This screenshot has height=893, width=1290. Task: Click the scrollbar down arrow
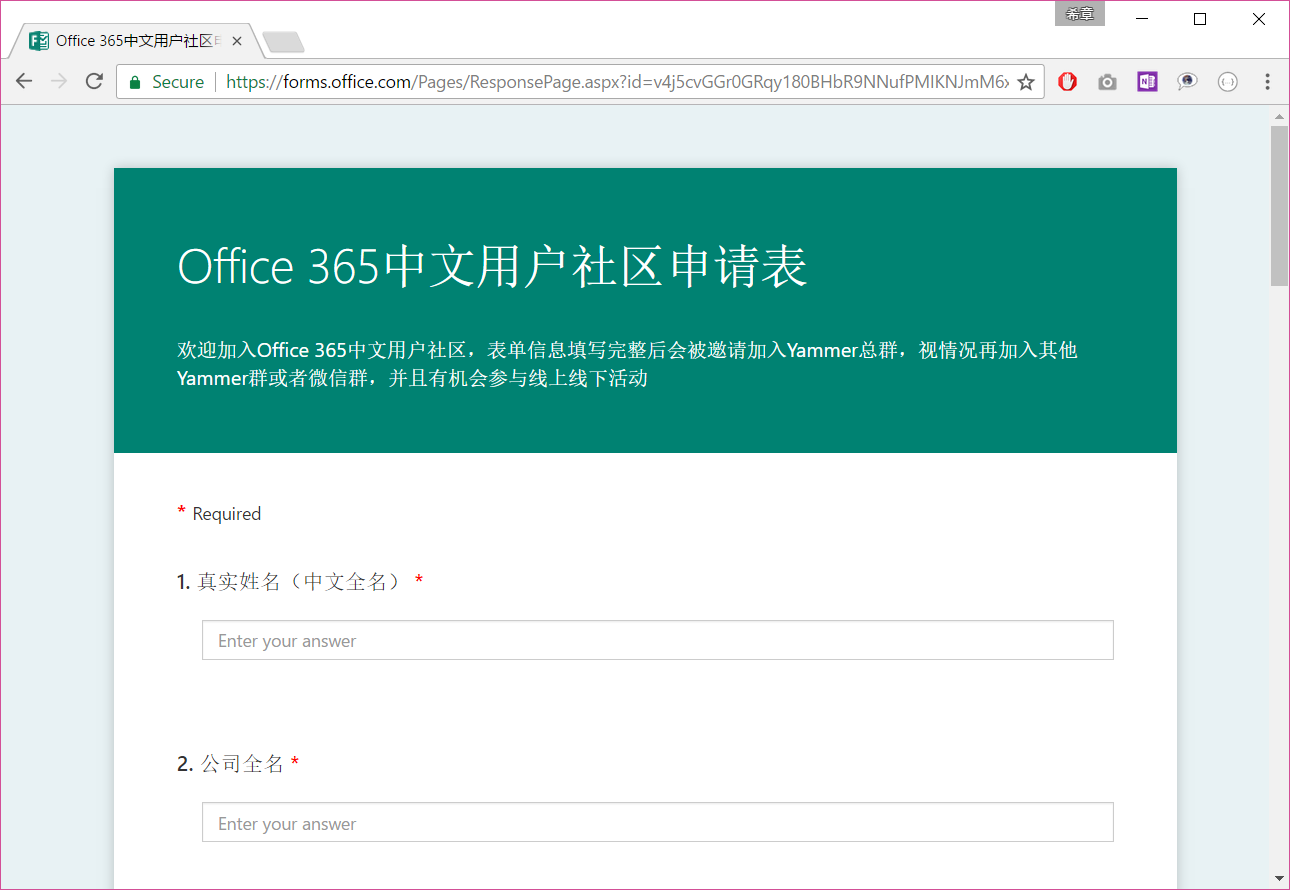tap(1279, 877)
